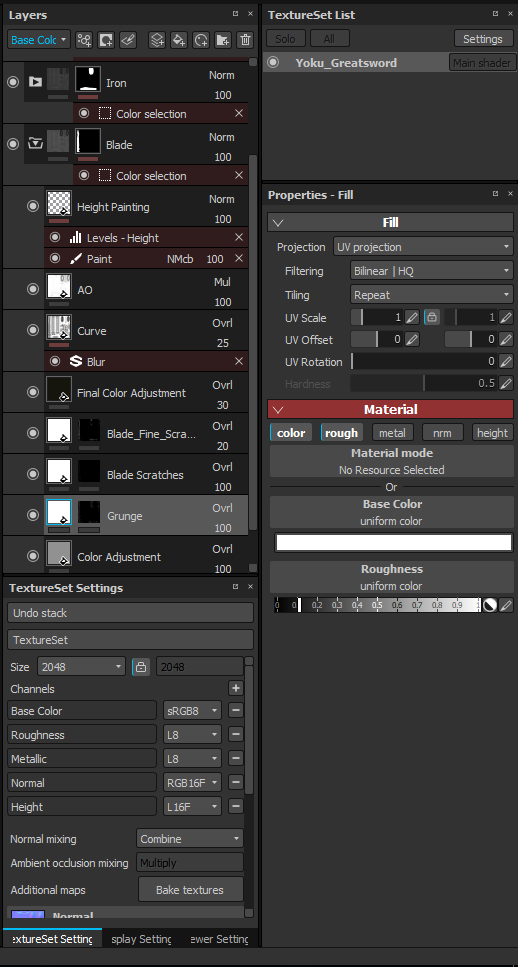Viewport: 518px width, 967px height.
Task: Open the Normal mixing Combine dropdown
Action: coord(190,839)
